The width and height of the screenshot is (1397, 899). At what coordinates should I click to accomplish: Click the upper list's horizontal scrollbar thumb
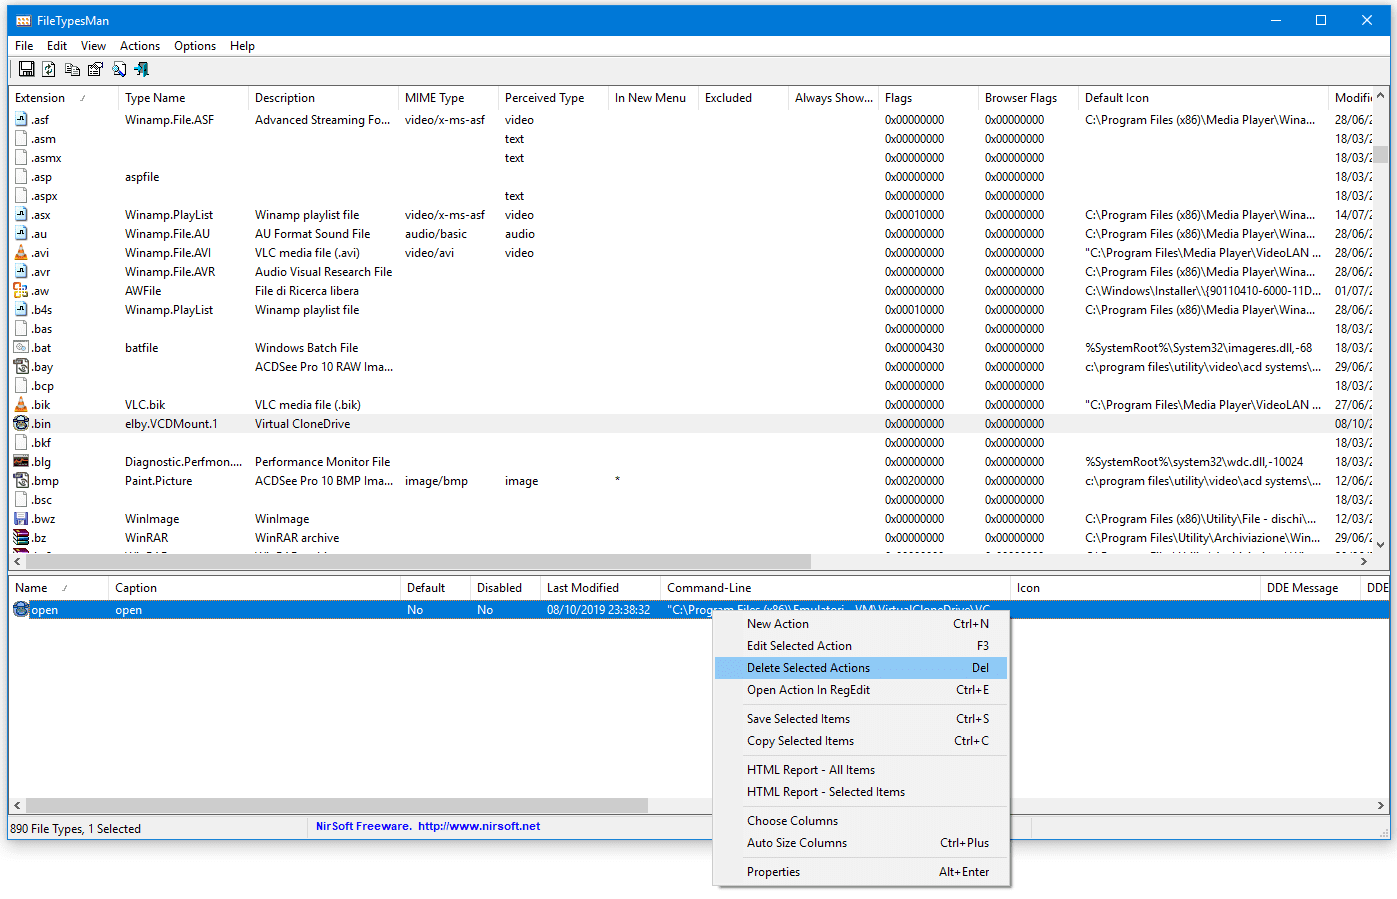click(x=418, y=562)
